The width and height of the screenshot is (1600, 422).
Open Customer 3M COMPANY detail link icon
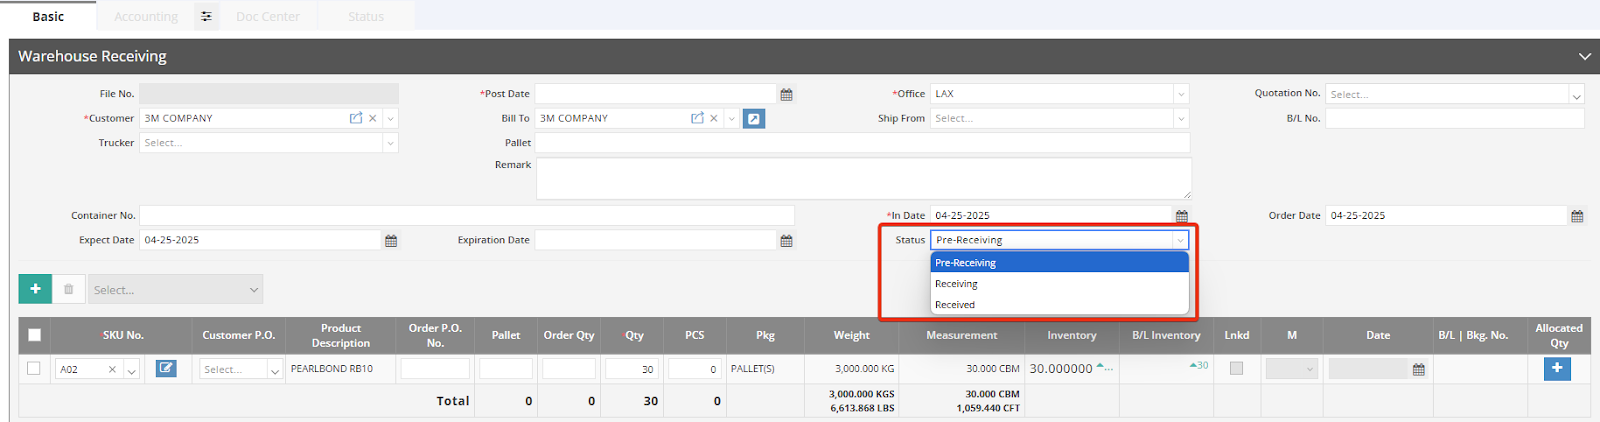coord(355,118)
